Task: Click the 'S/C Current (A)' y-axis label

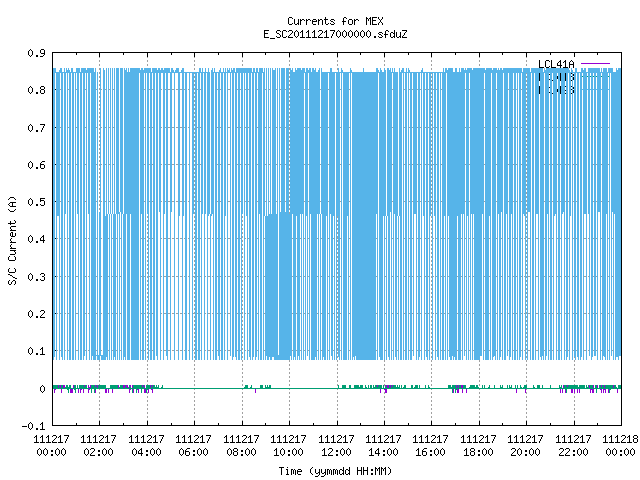Action: click(13, 240)
